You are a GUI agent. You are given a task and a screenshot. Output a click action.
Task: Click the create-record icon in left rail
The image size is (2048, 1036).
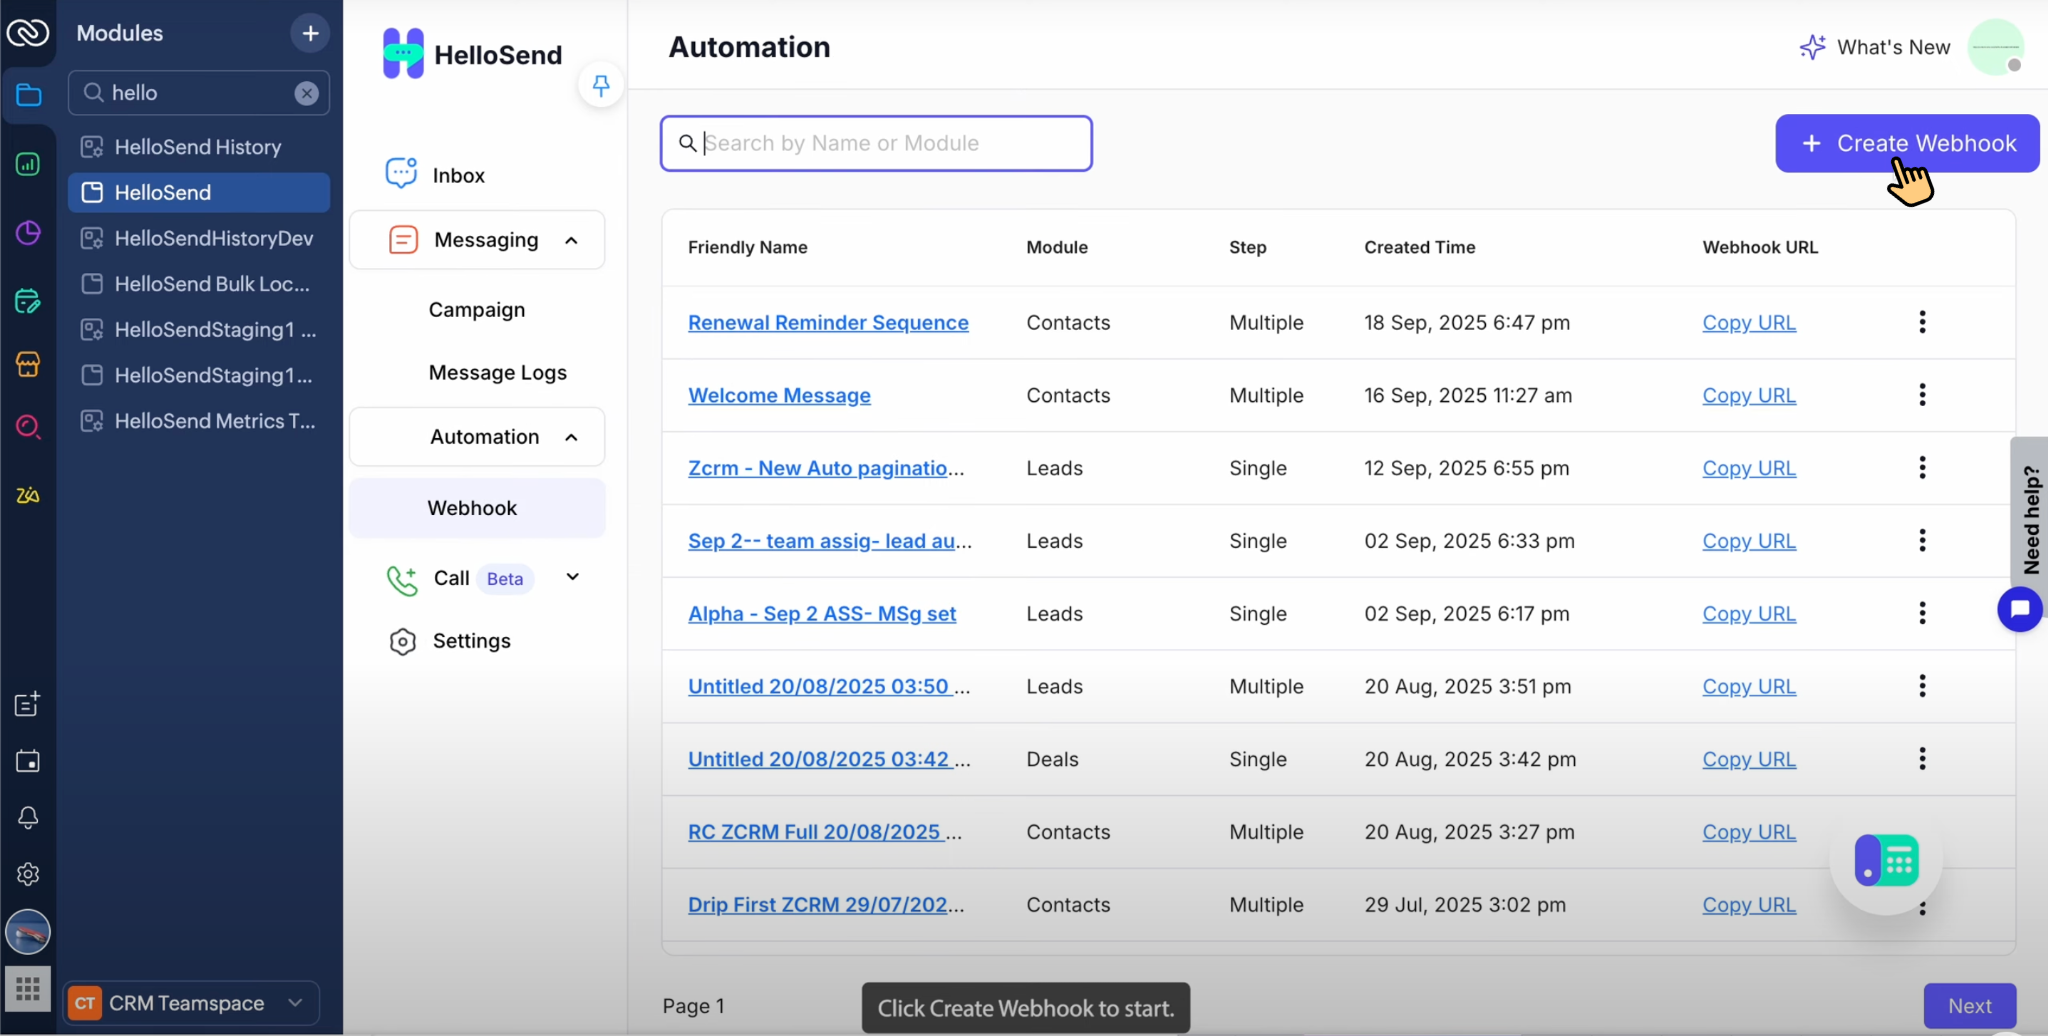[28, 704]
